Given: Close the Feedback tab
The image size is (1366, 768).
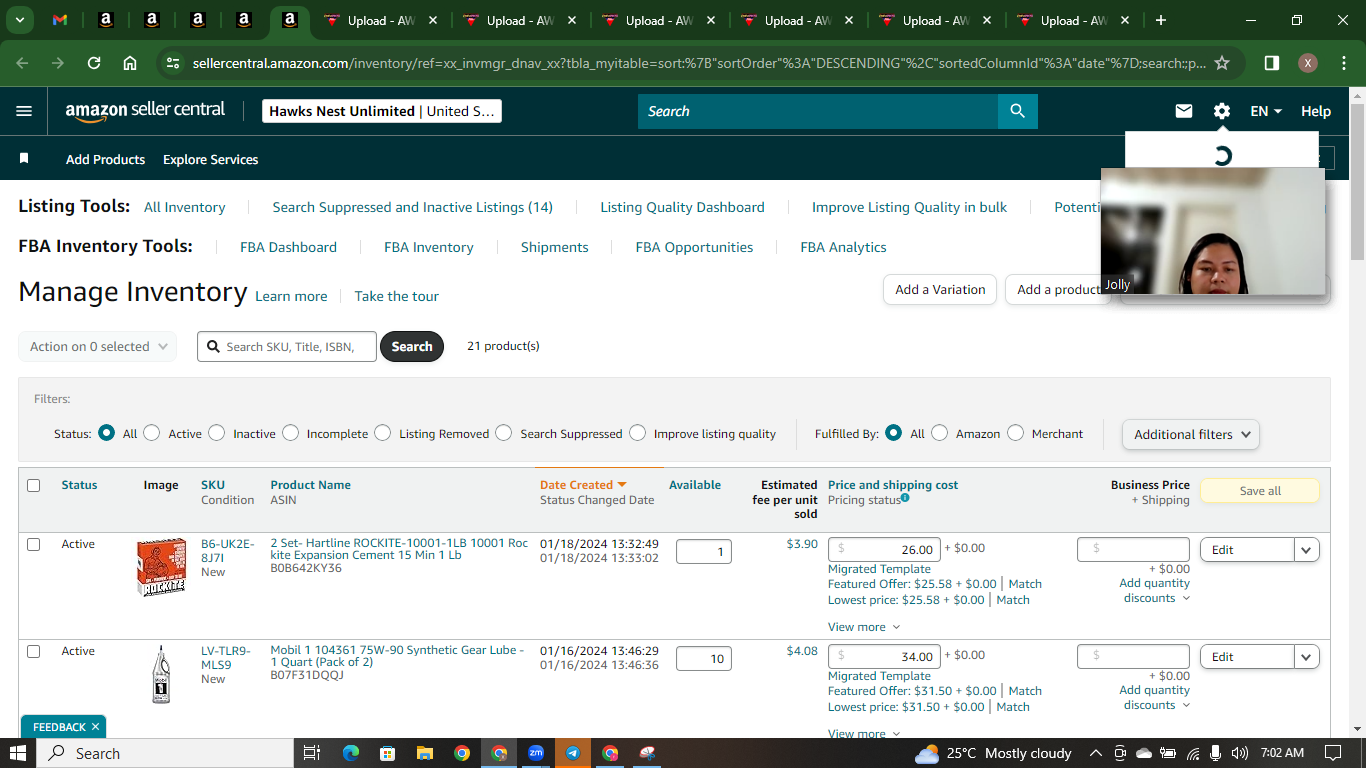Looking at the screenshot, I should point(95,727).
